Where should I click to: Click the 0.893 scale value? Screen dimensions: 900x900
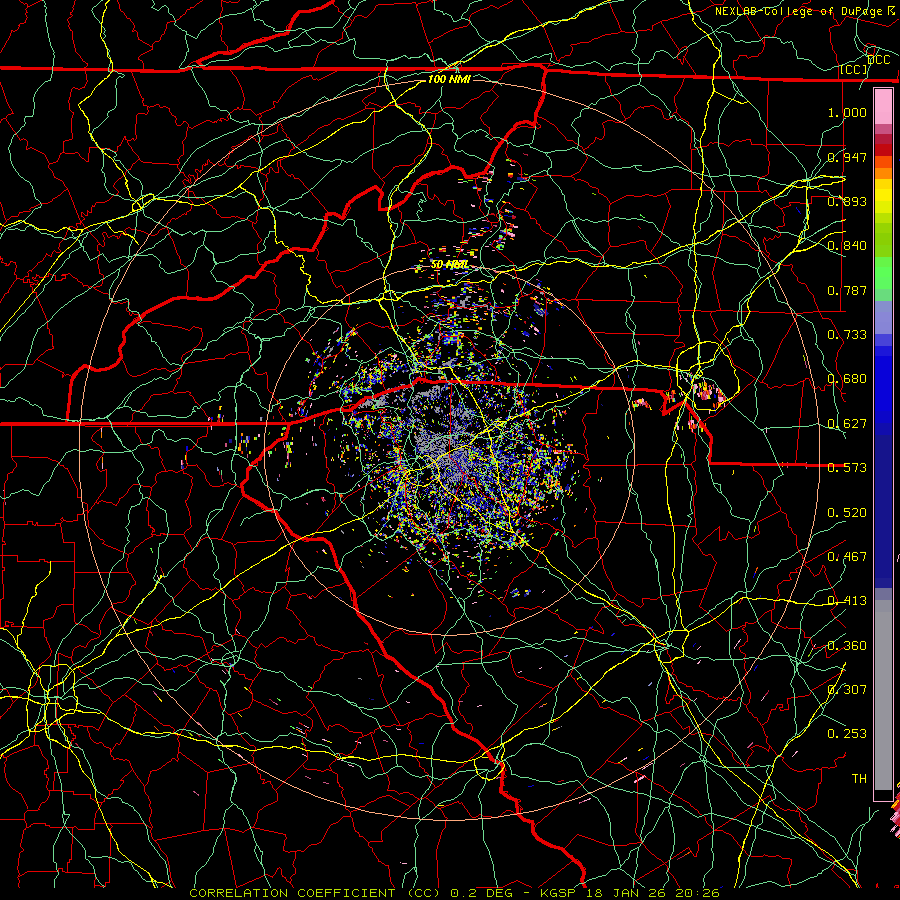[847, 201]
